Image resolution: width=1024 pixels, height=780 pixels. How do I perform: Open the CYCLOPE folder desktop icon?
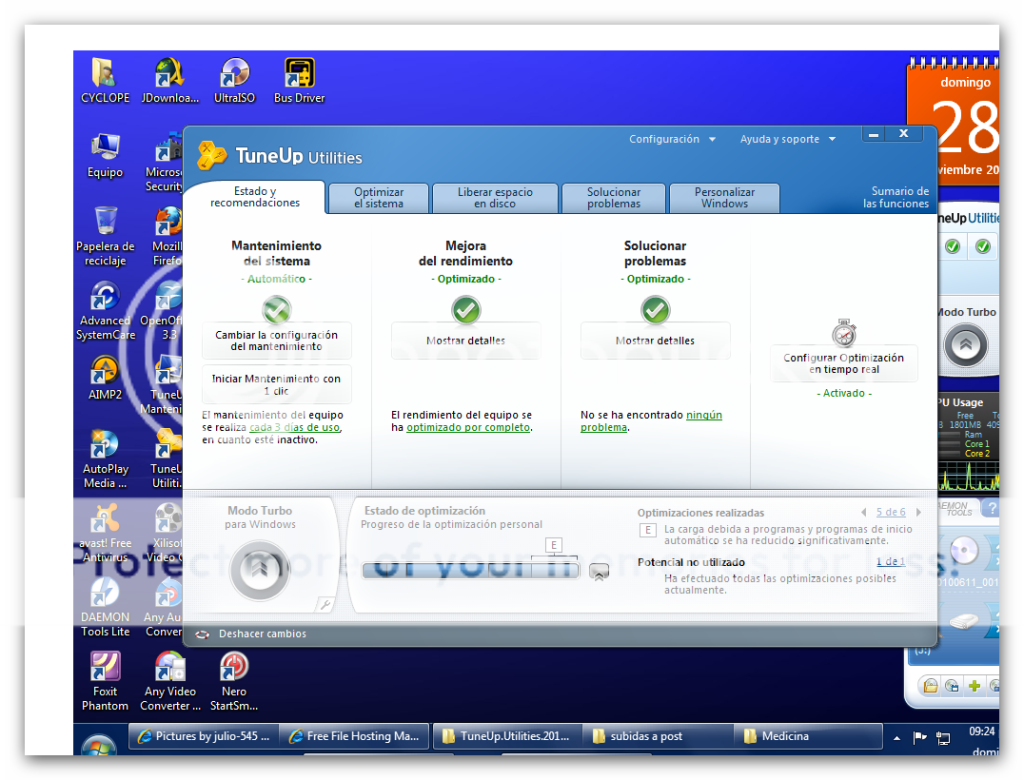pyautogui.click(x=104, y=81)
